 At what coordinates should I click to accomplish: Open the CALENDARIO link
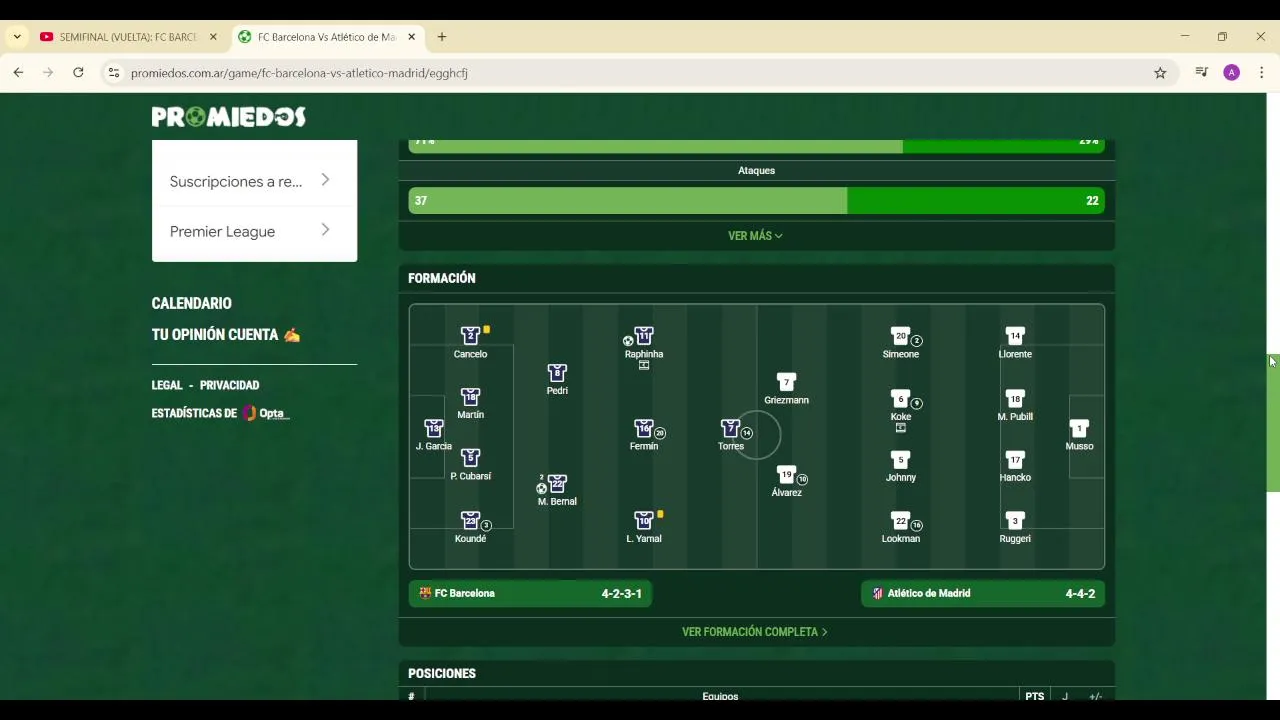pos(192,303)
